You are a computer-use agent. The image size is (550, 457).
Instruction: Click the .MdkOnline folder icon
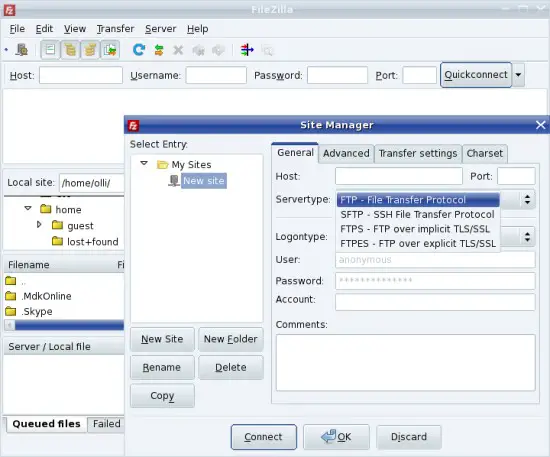[11, 296]
